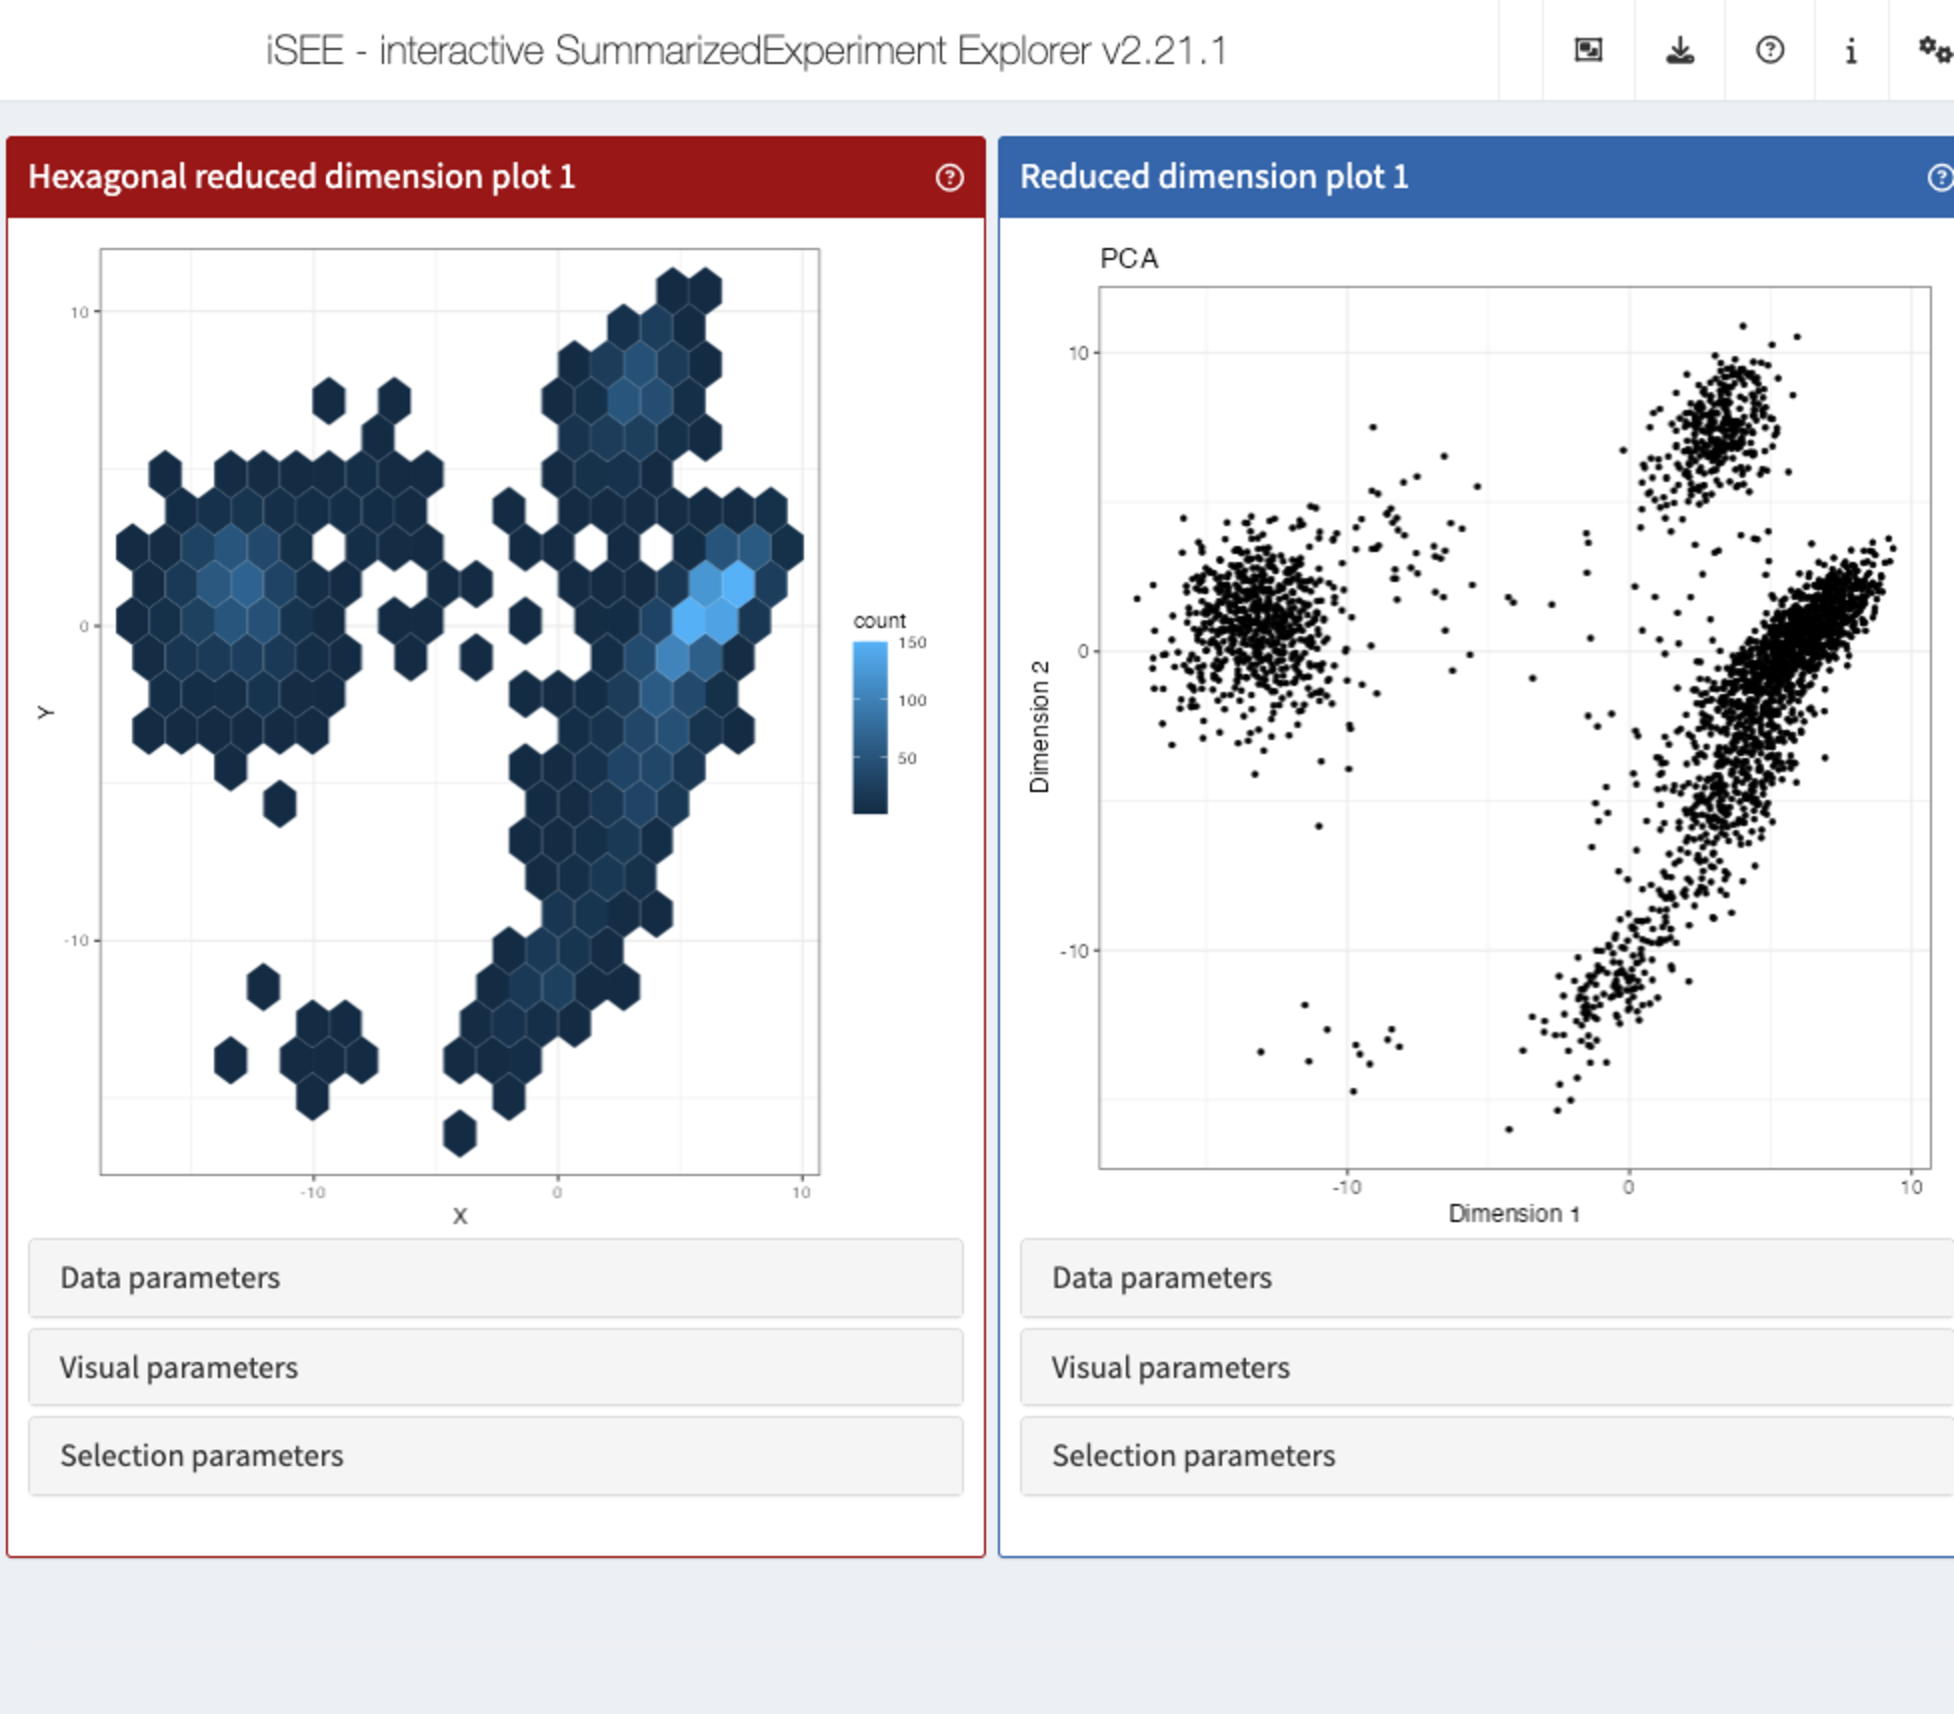Viewport: 1954px width, 1714px height.
Task: Click the download export icon in header
Action: (1680, 50)
